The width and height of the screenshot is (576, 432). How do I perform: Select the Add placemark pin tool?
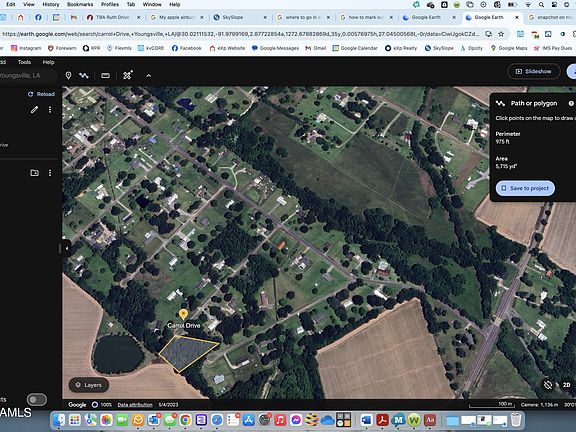68,76
